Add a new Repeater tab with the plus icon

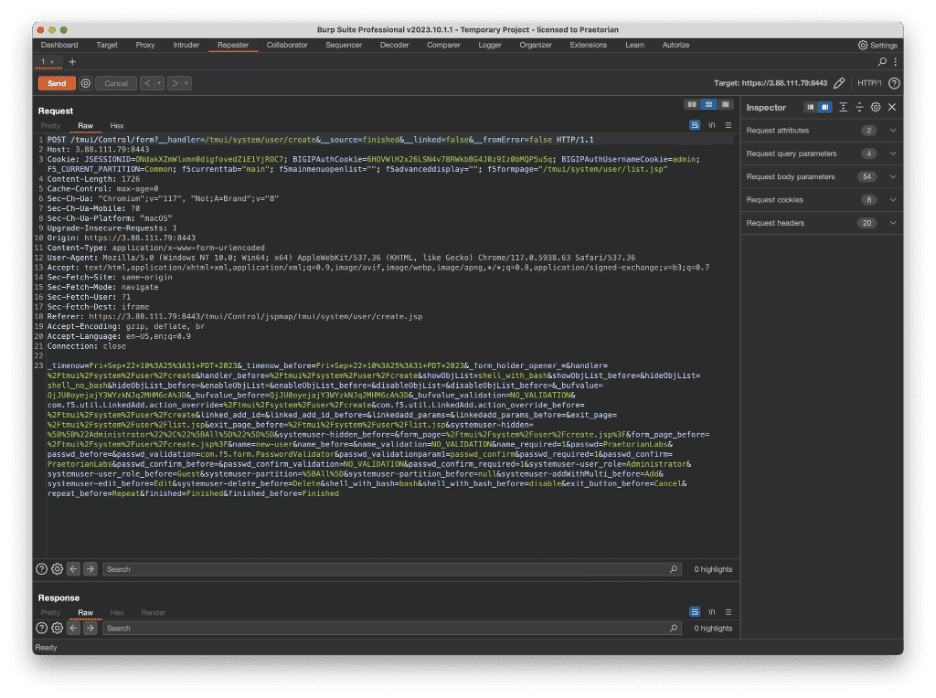72,62
